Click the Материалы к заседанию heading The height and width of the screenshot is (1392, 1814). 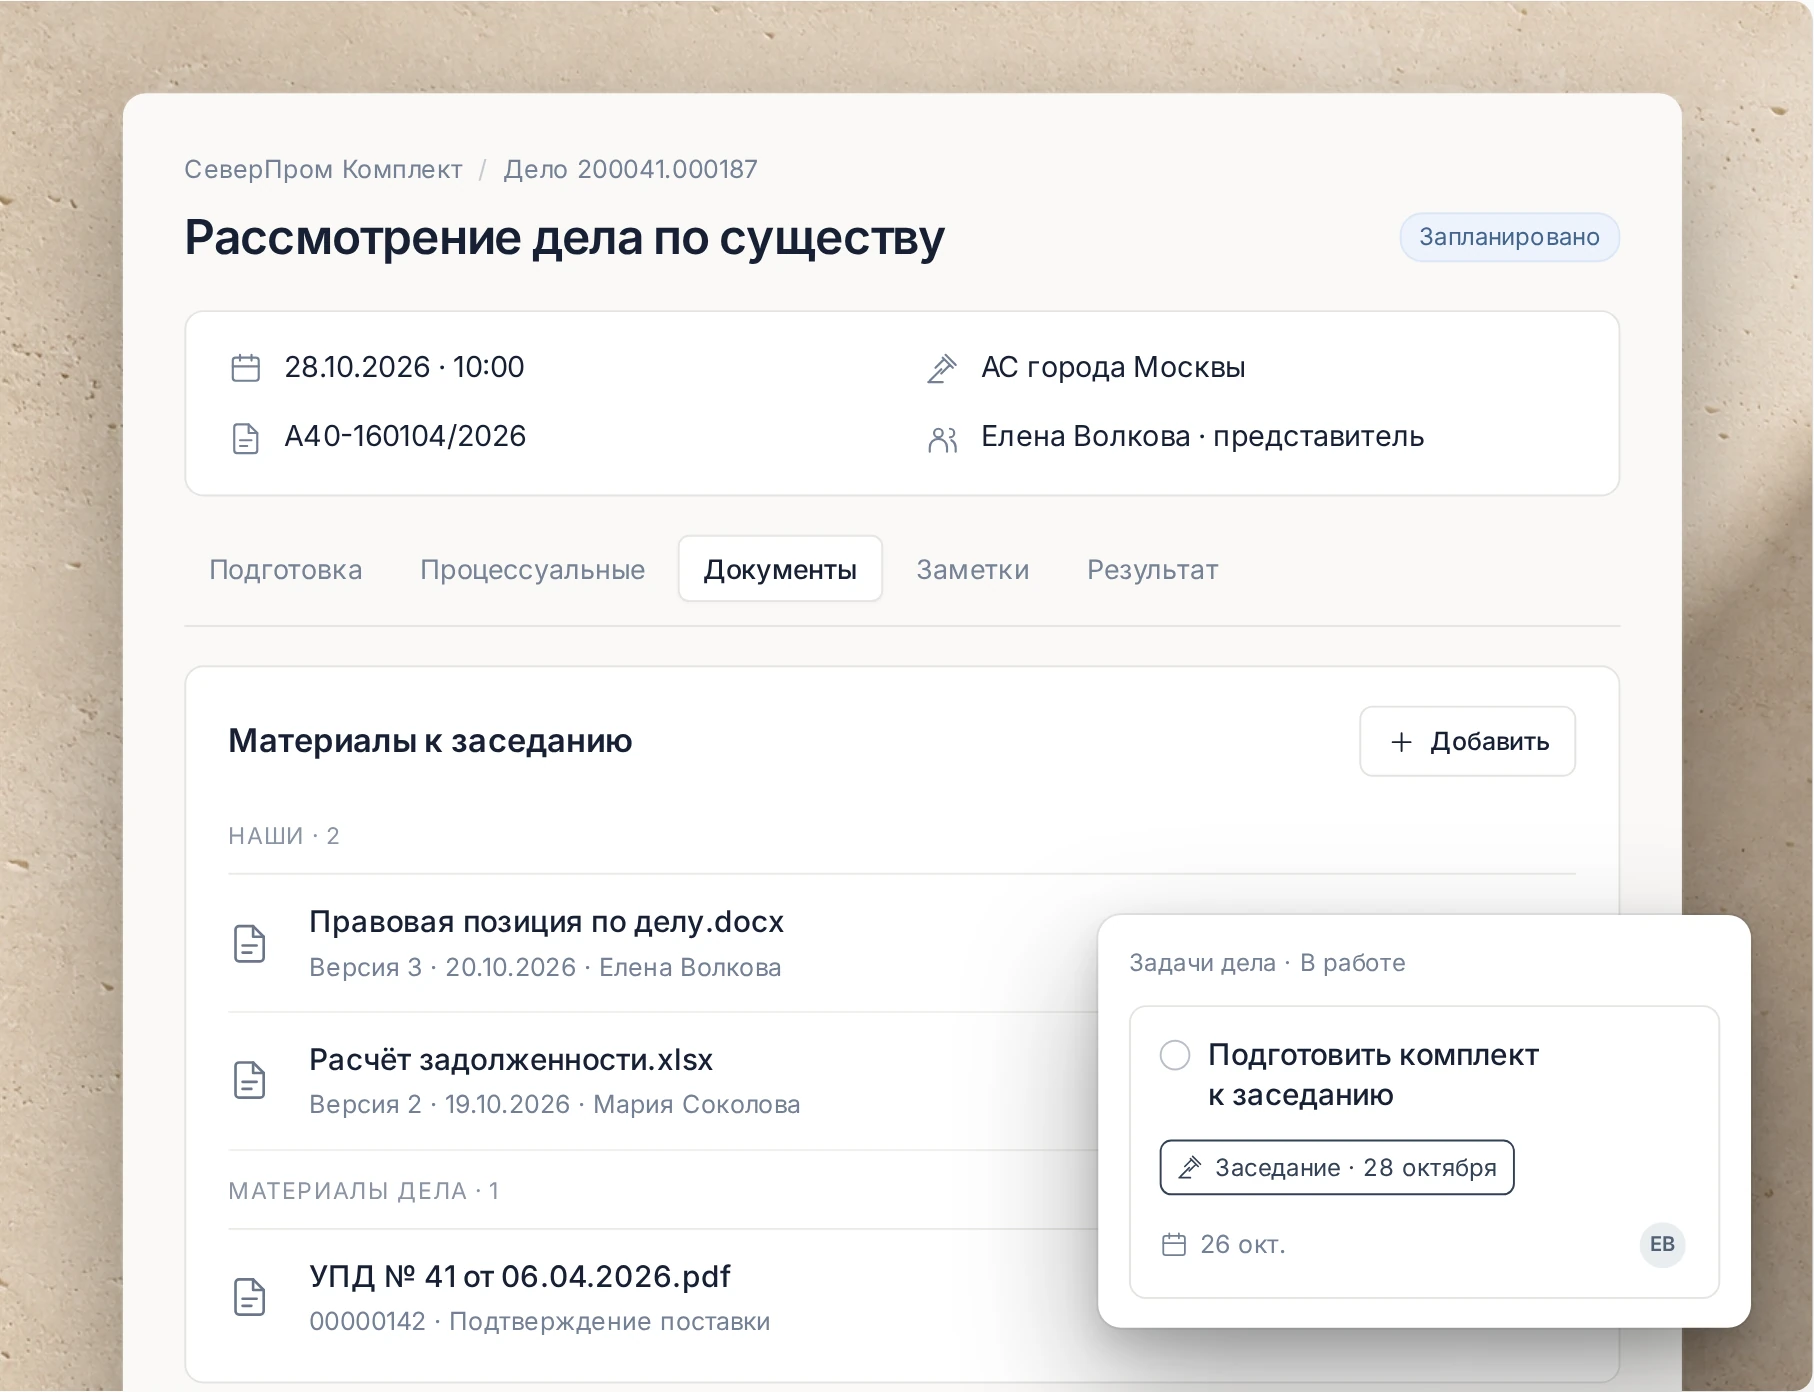click(x=430, y=741)
